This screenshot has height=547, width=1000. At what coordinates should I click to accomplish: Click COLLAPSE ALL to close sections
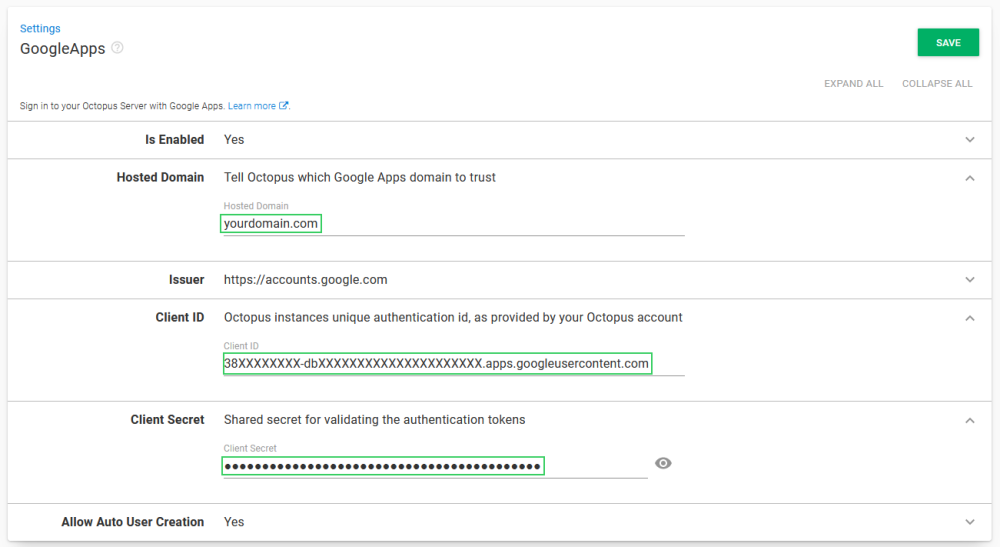pyautogui.click(x=937, y=84)
